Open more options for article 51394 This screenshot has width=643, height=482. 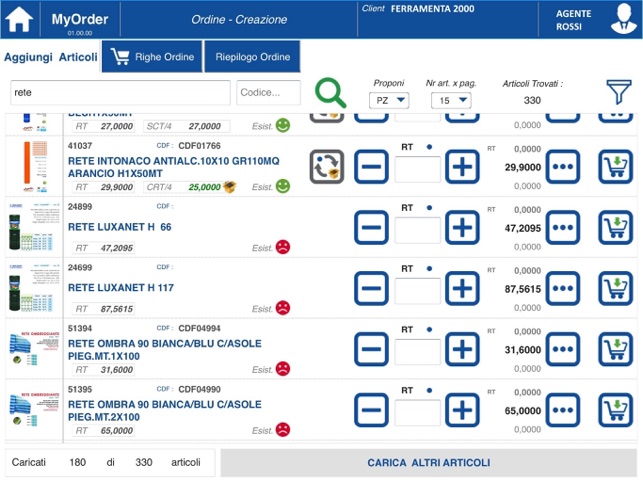point(563,349)
